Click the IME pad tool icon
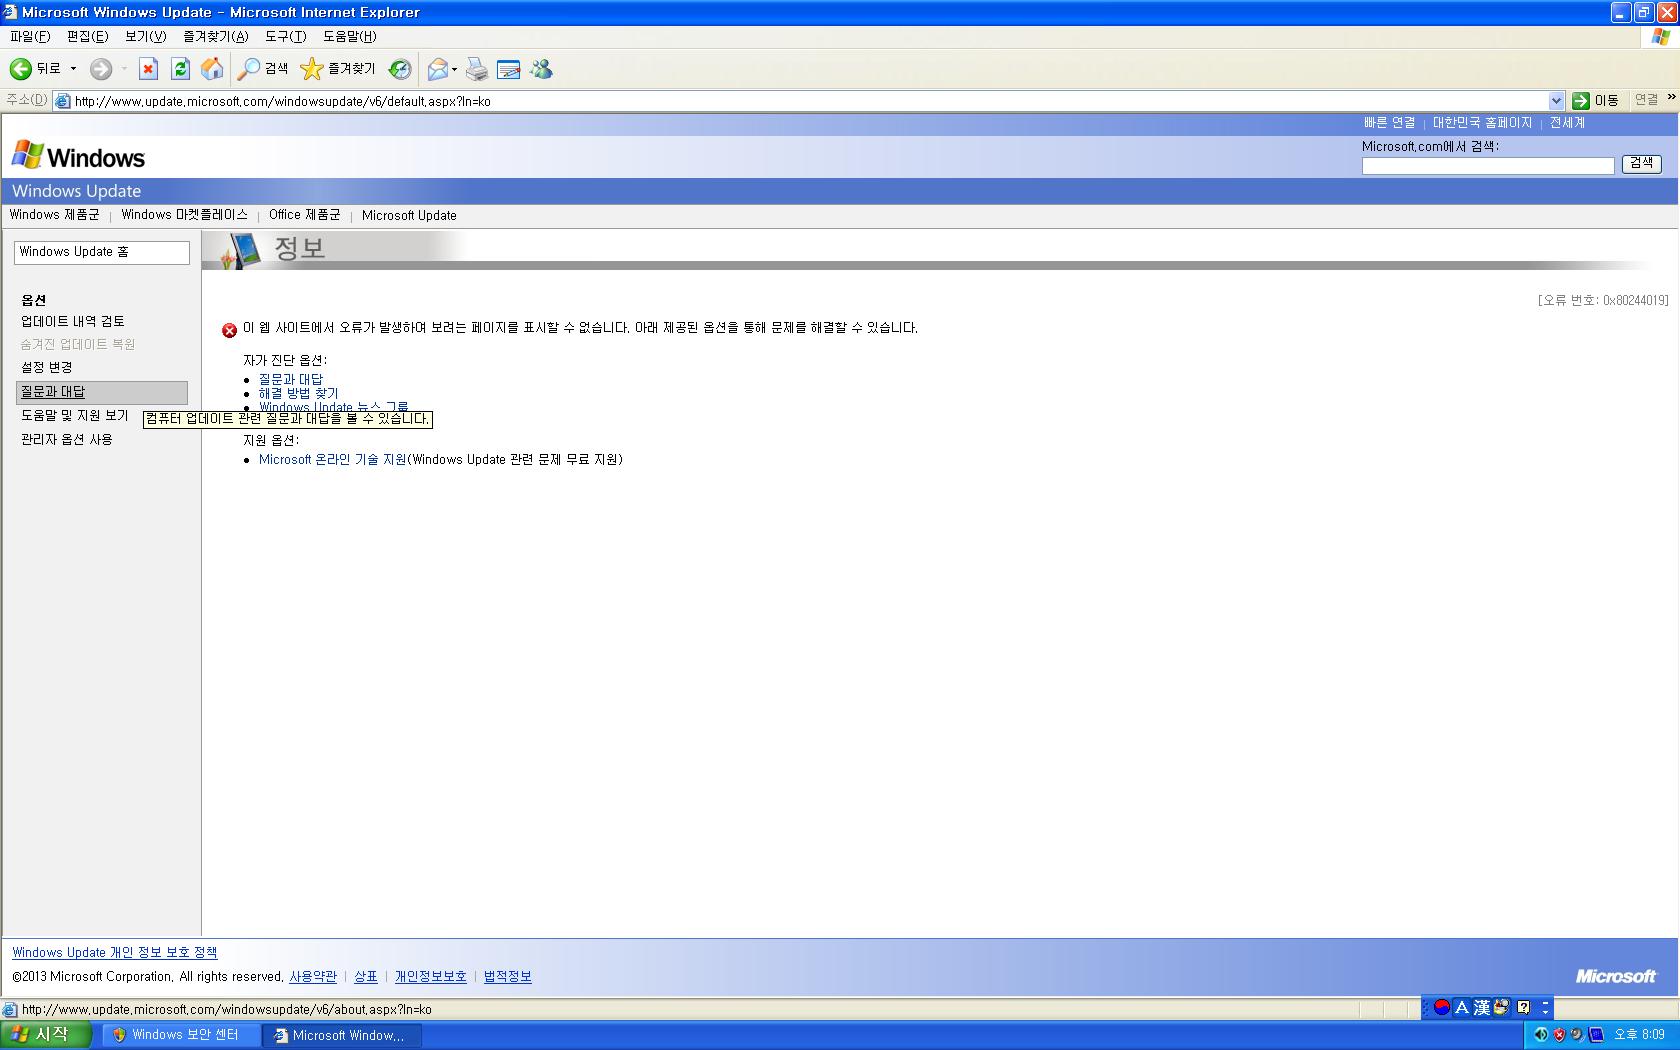Screen dimensions: 1680x1050 (x=1501, y=1008)
